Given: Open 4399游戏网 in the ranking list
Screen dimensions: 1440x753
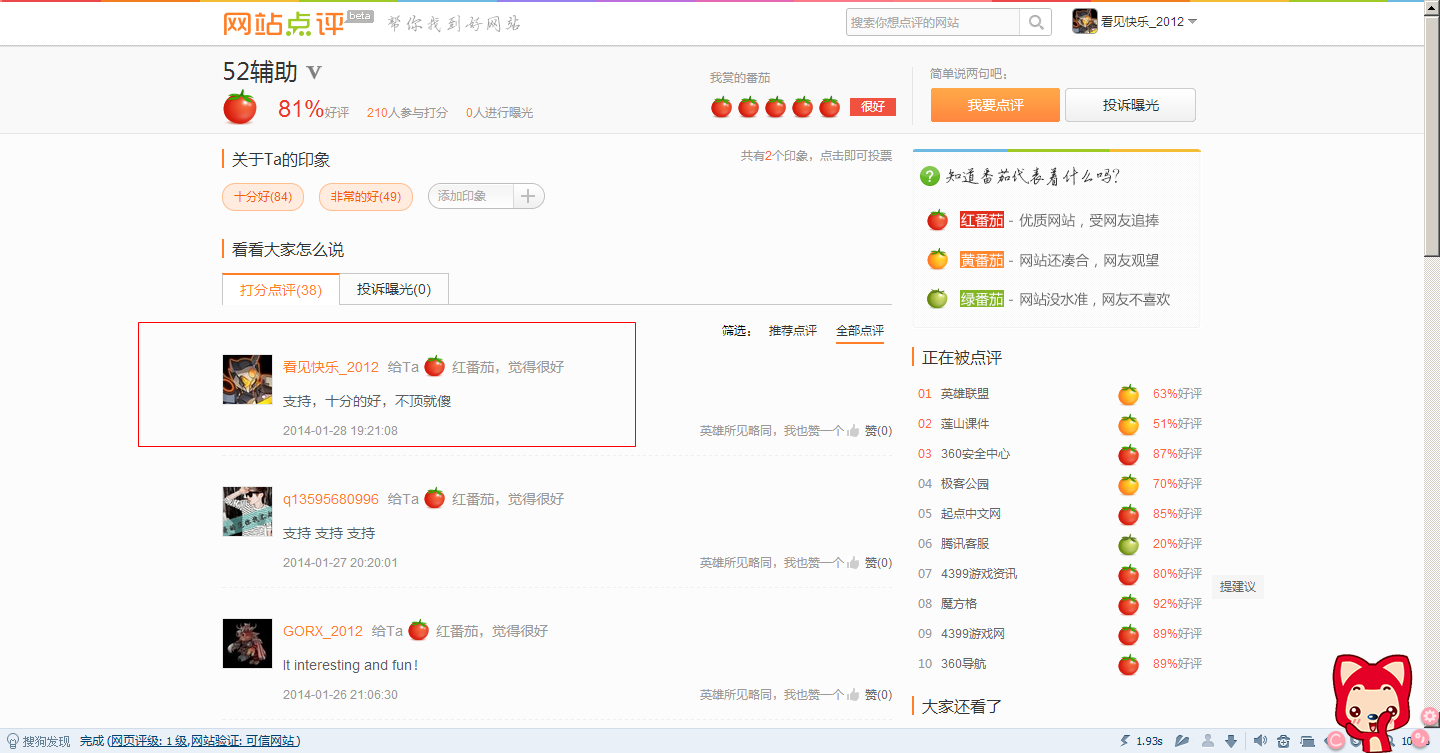Looking at the screenshot, I should click(x=973, y=634).
